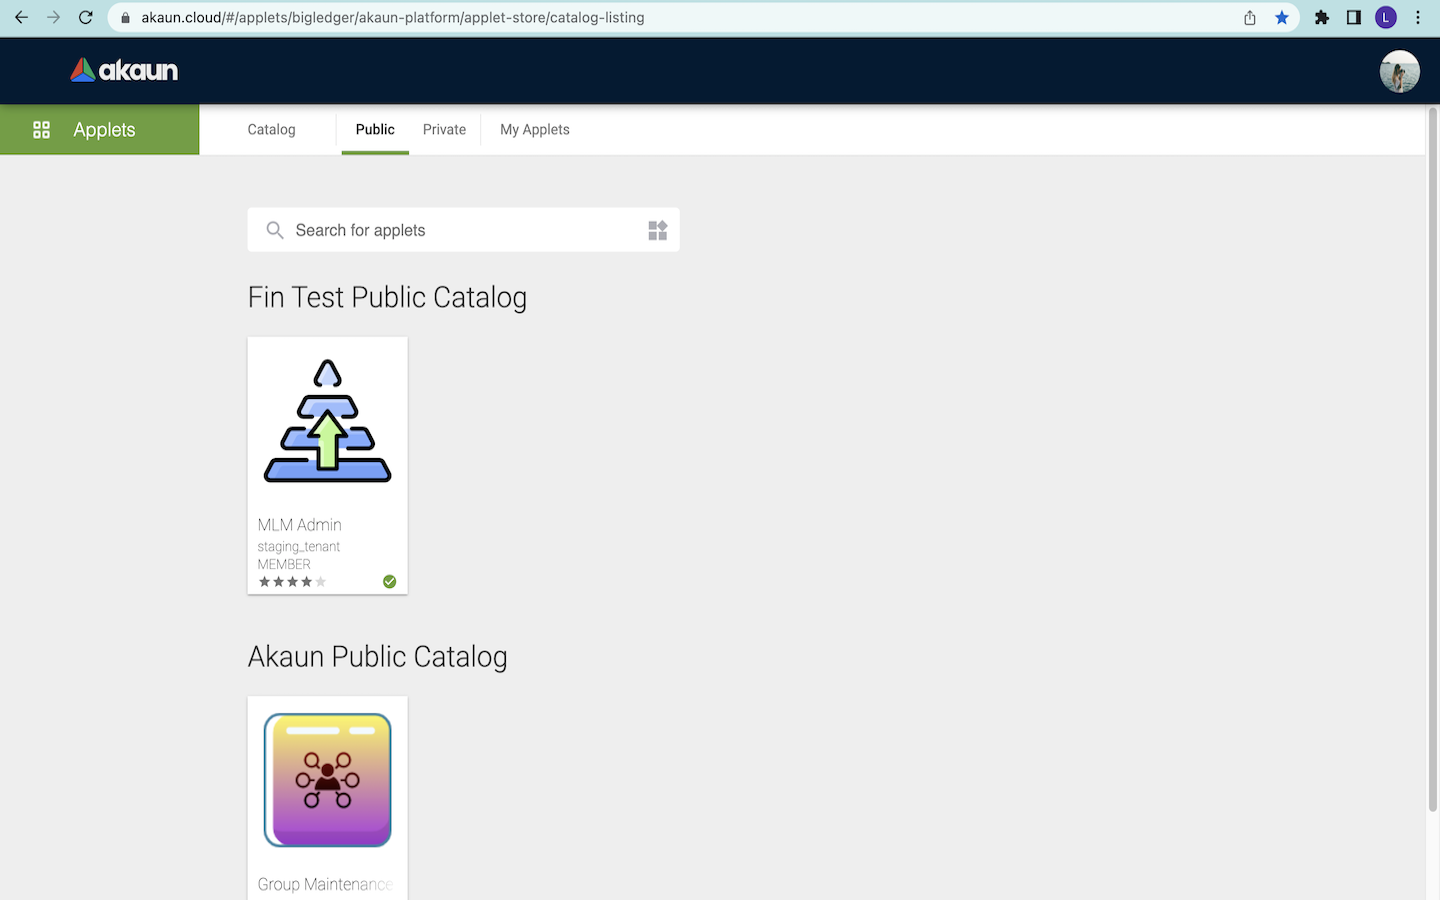Click the browser address bar URL
The width and height of the screenshot is (1440, 900).
(393, 18)
